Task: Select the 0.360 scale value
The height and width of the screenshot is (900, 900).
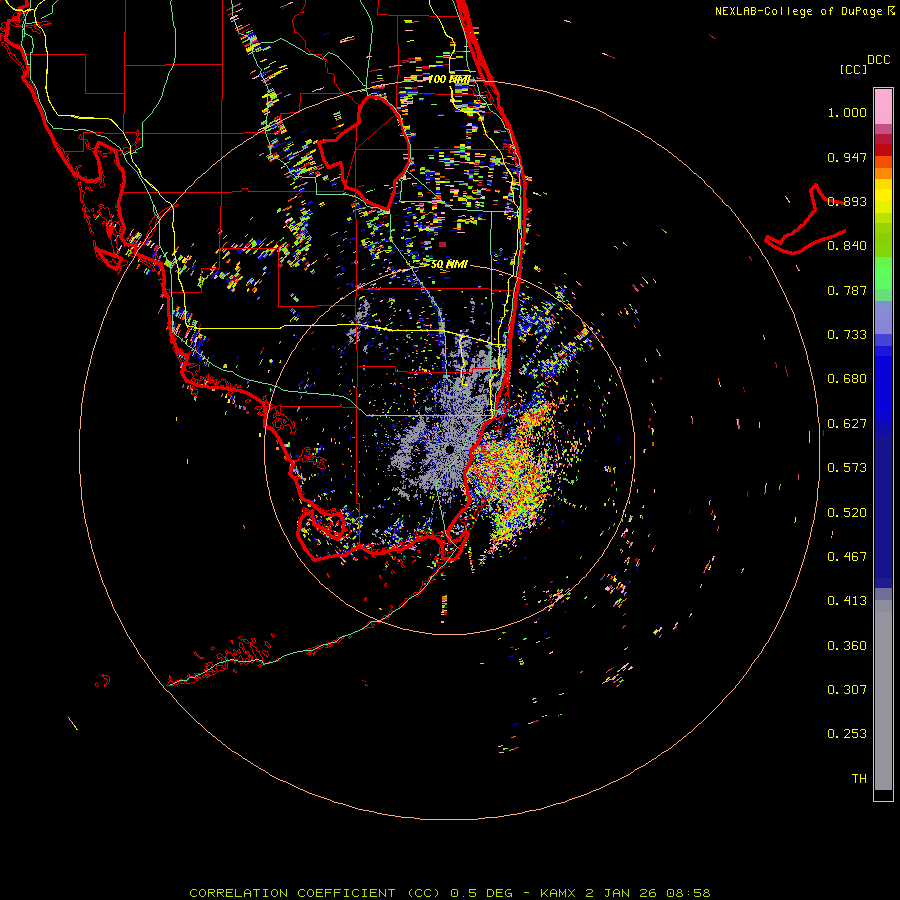Action: (847, 646)
